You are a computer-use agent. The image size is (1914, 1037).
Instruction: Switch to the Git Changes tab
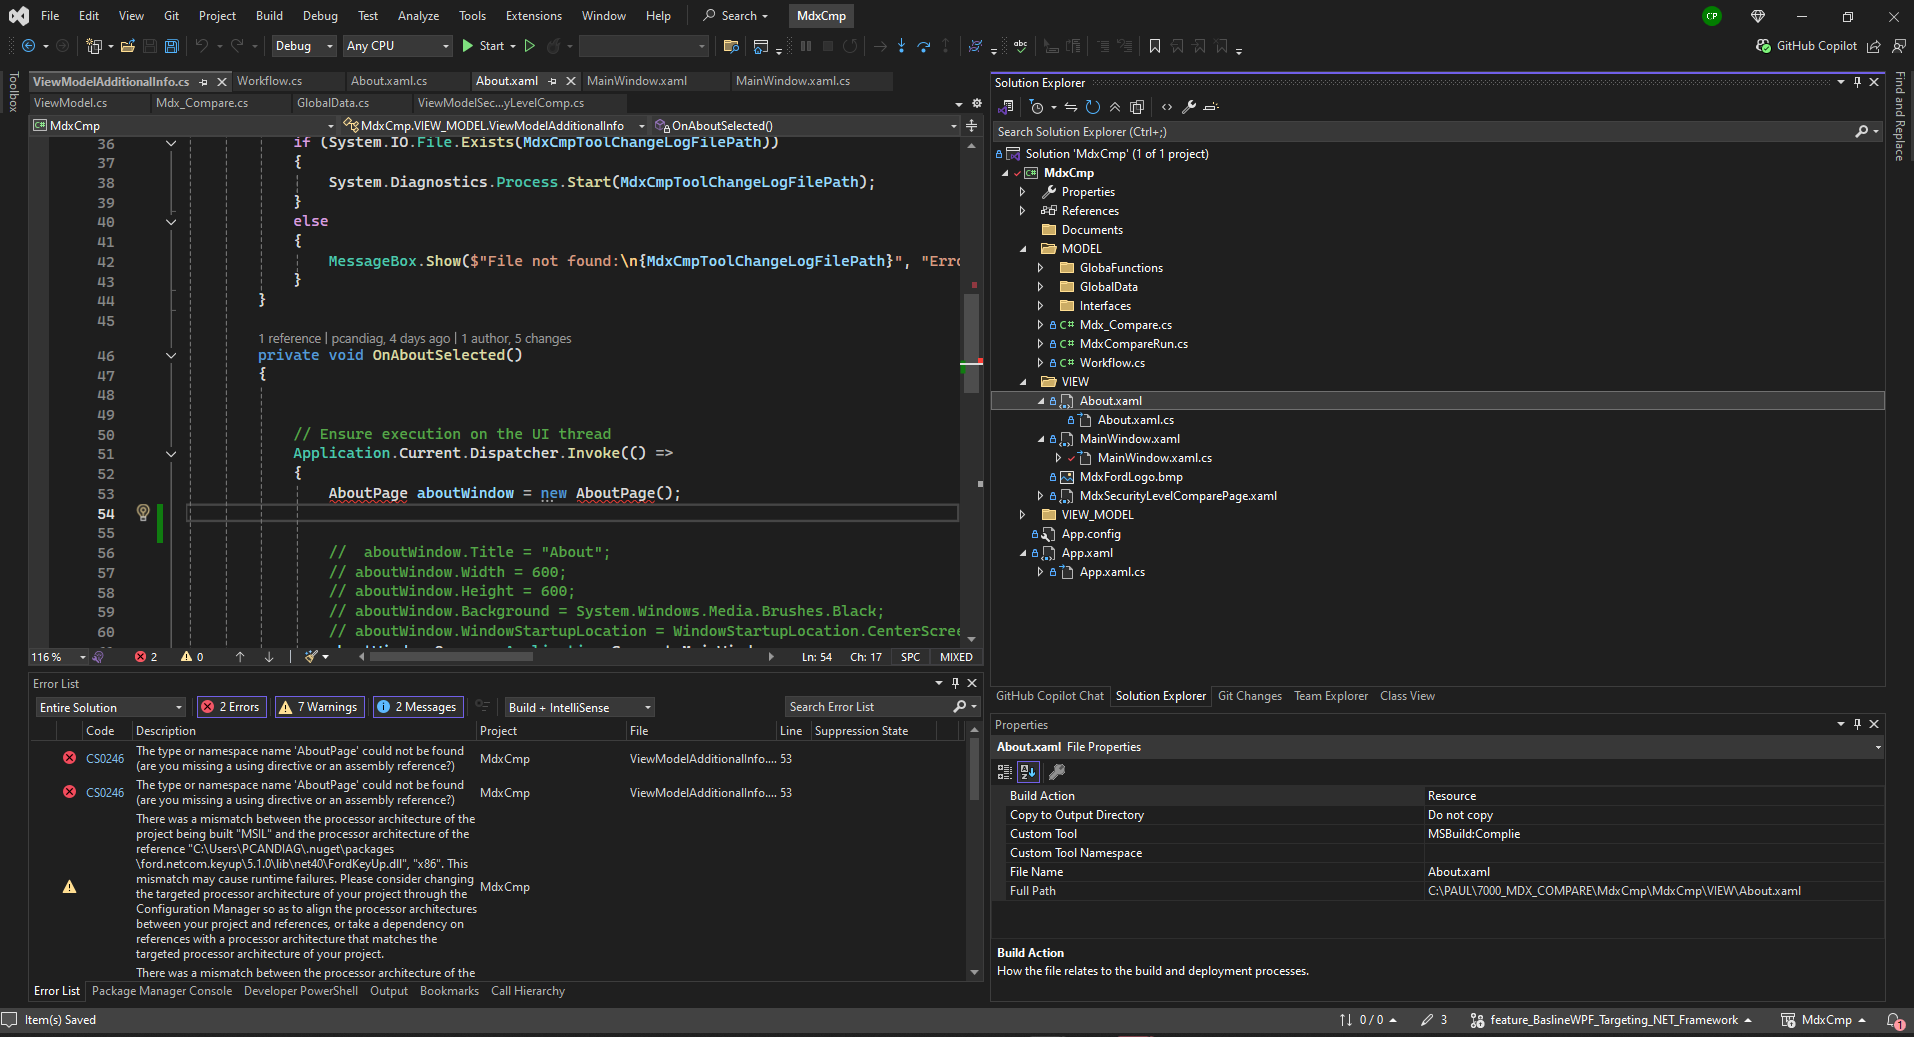pyautogui.click(x=1249, y=695)
